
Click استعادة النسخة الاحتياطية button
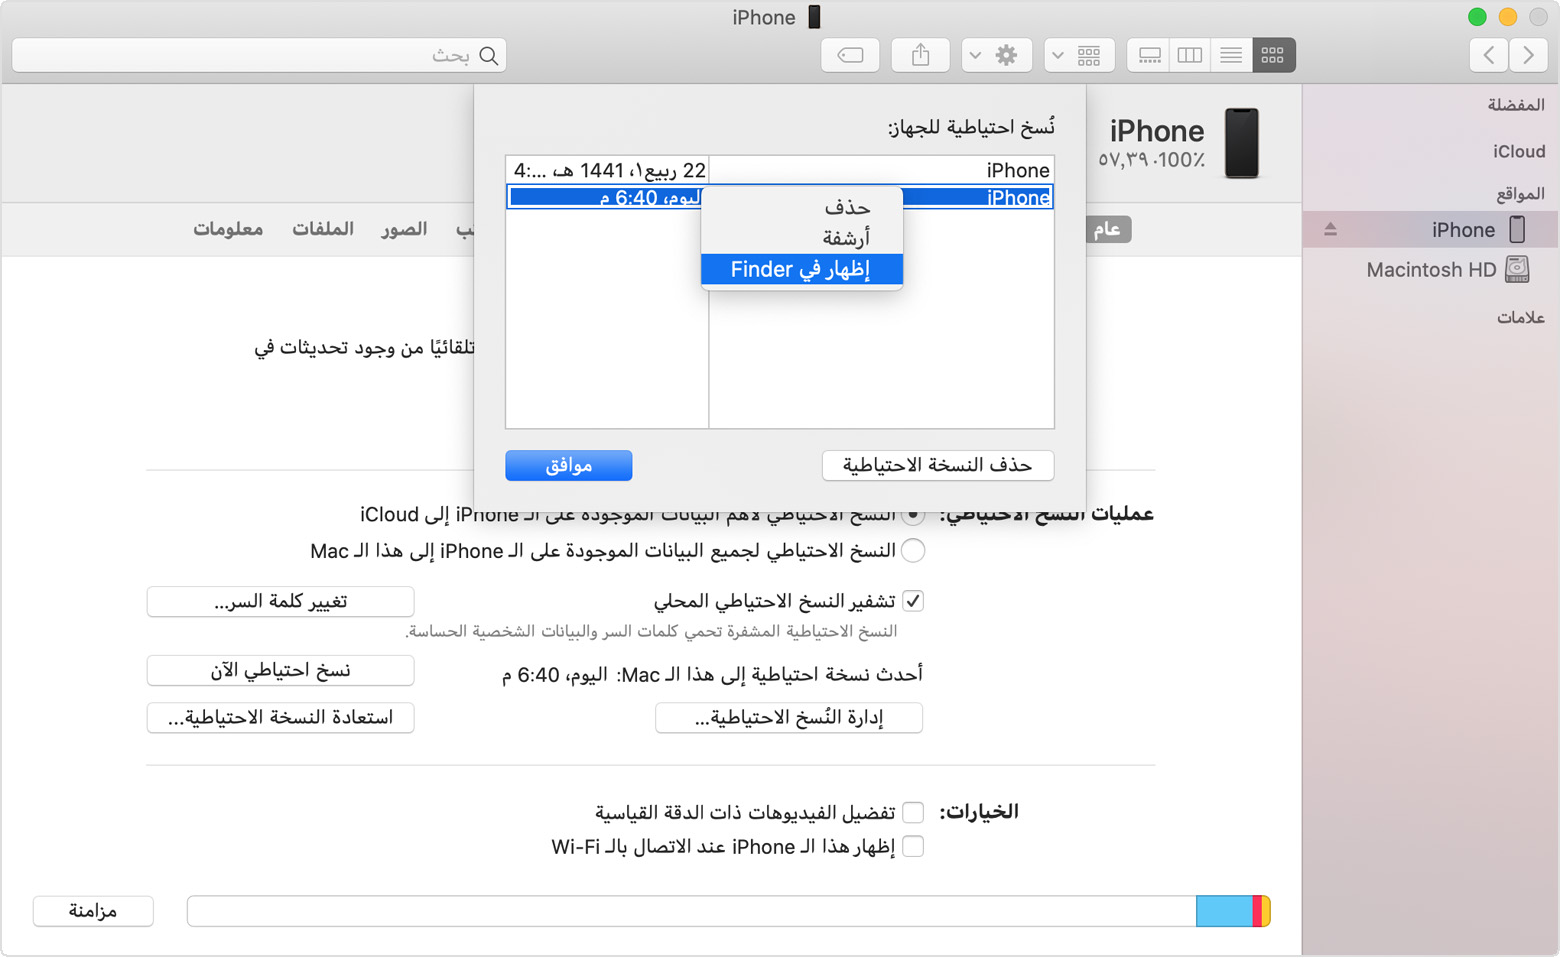coord(281,717)
